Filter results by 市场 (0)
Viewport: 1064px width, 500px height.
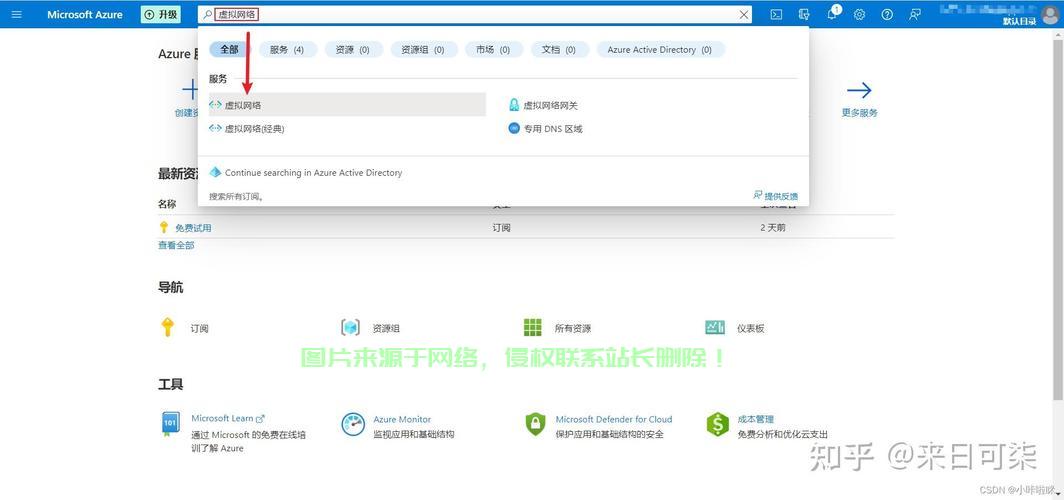493,50
